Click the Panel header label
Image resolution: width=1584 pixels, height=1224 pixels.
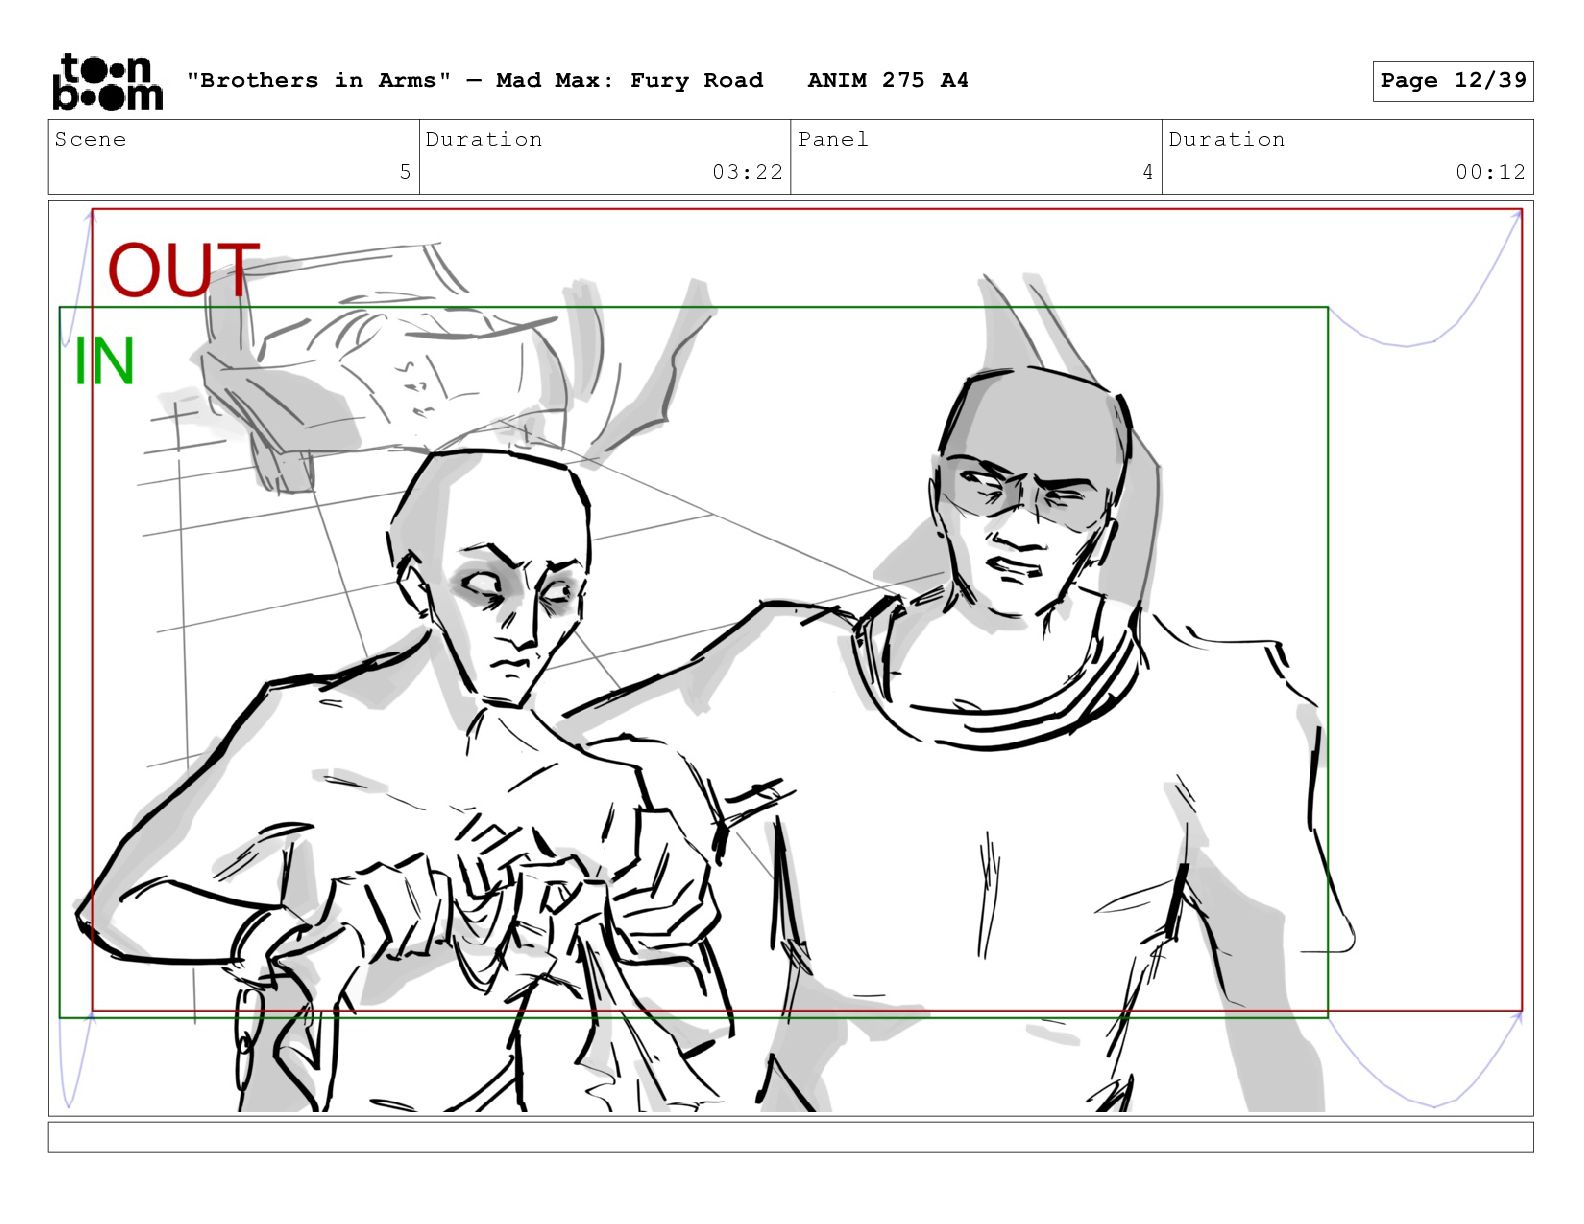(x=833, y=139)
